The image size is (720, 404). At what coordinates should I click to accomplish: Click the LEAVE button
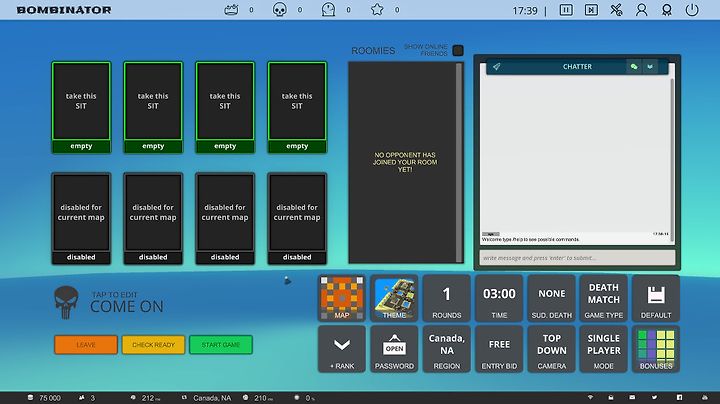(86, 345)
